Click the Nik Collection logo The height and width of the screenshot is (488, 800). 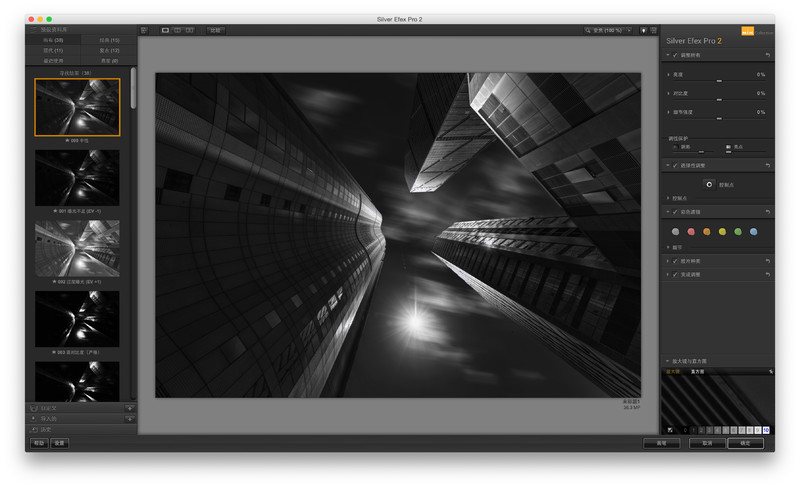pos(747,31)
